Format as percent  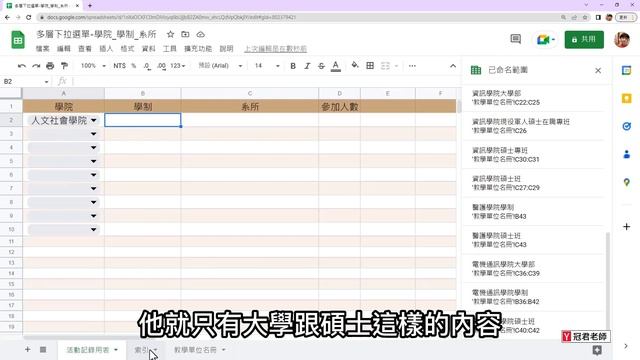pyautogui.click(x=133, y=66)
